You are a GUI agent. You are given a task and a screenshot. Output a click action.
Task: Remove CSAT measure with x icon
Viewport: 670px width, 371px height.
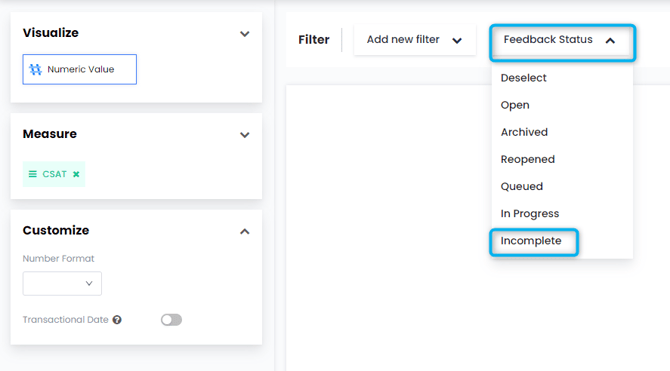76,174
